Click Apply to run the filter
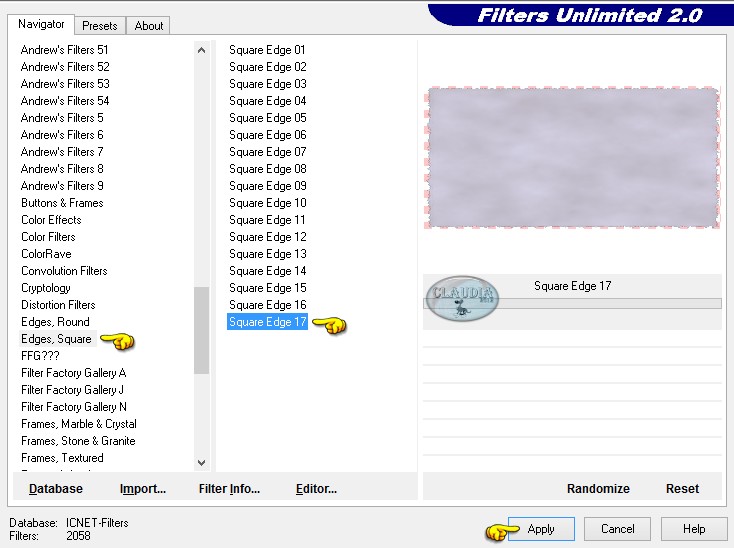Viewport: 734px width, 548px height. pos(541,529)
